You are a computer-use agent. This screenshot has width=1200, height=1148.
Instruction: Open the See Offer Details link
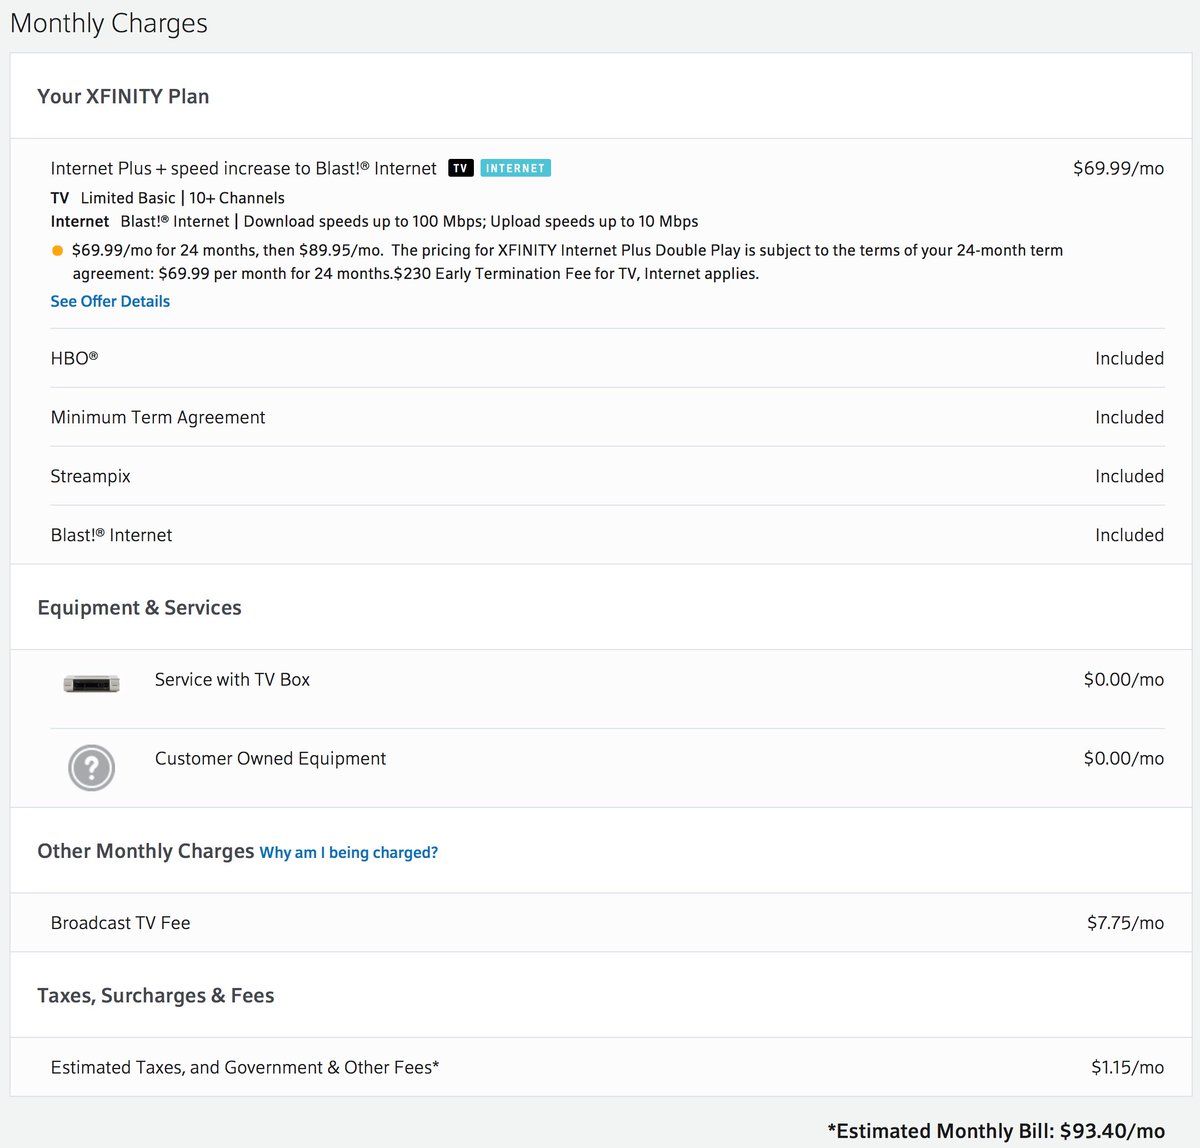pyautogui.click(x=110, y=301)
